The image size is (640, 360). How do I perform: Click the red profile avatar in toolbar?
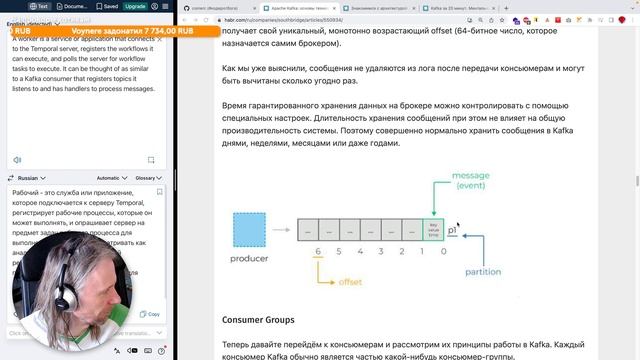click(622, 20)
